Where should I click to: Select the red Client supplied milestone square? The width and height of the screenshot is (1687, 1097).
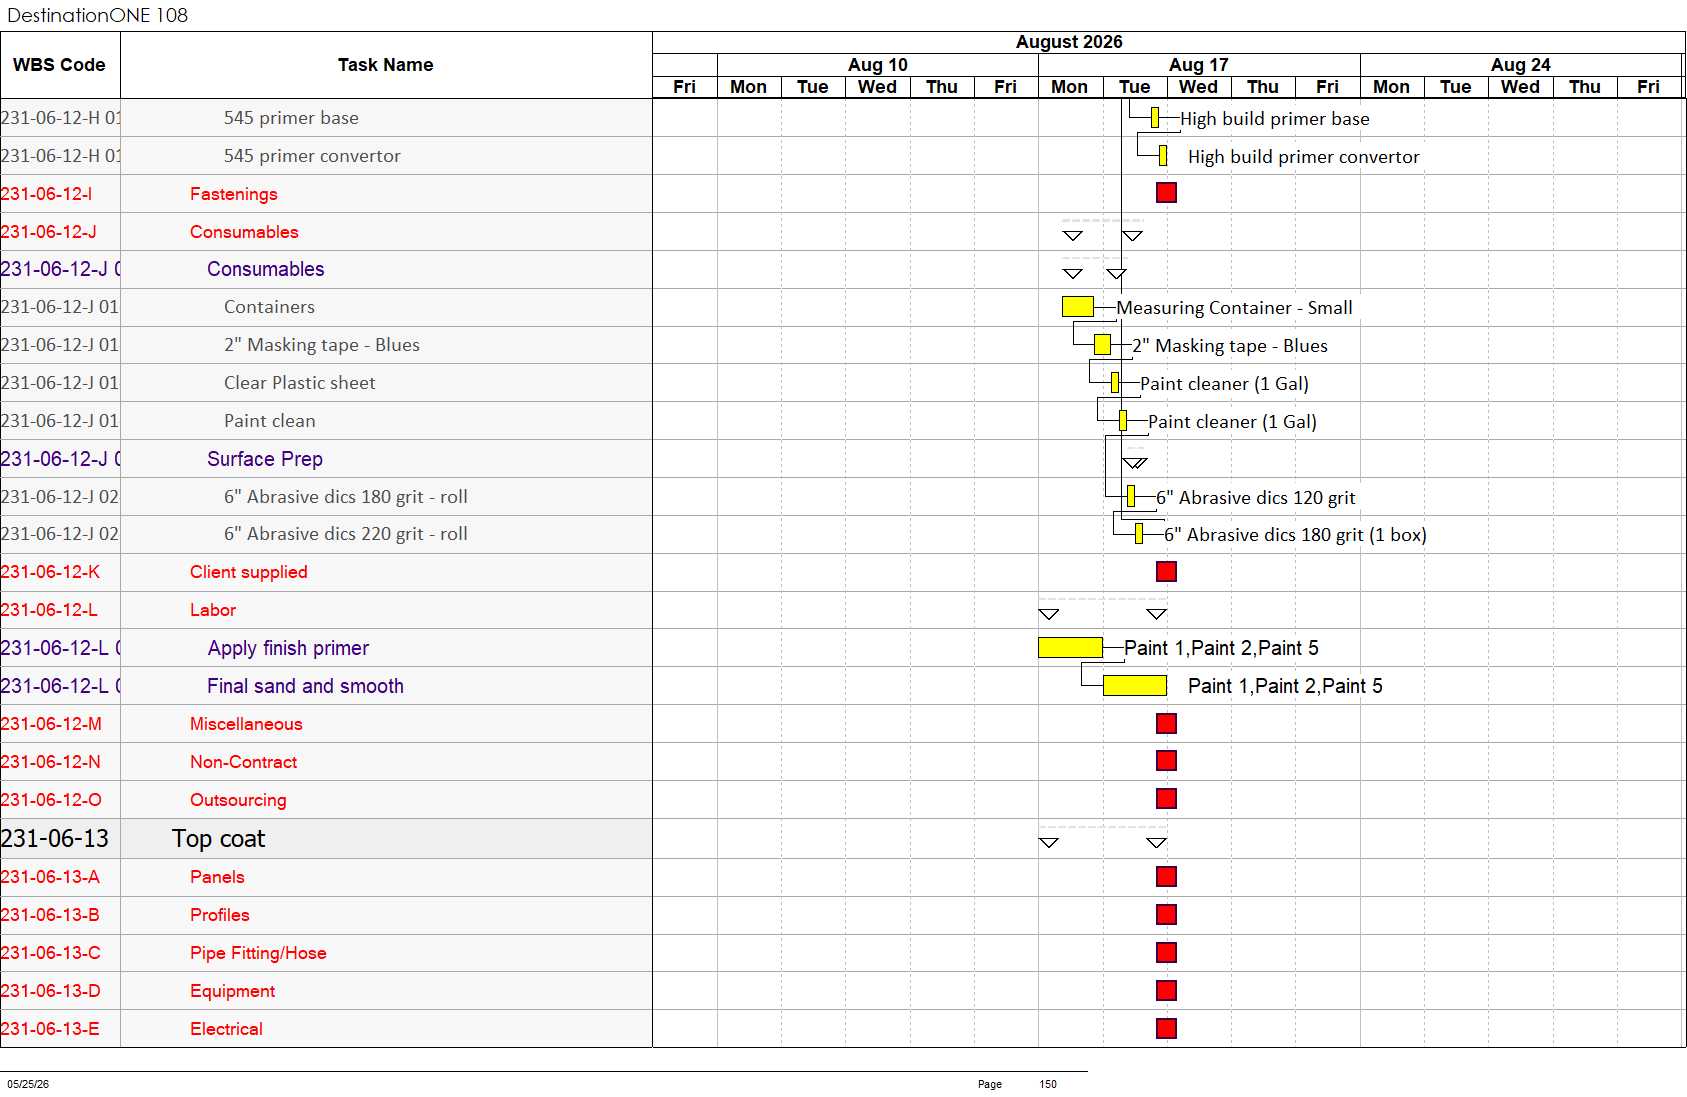(1166, 571)
